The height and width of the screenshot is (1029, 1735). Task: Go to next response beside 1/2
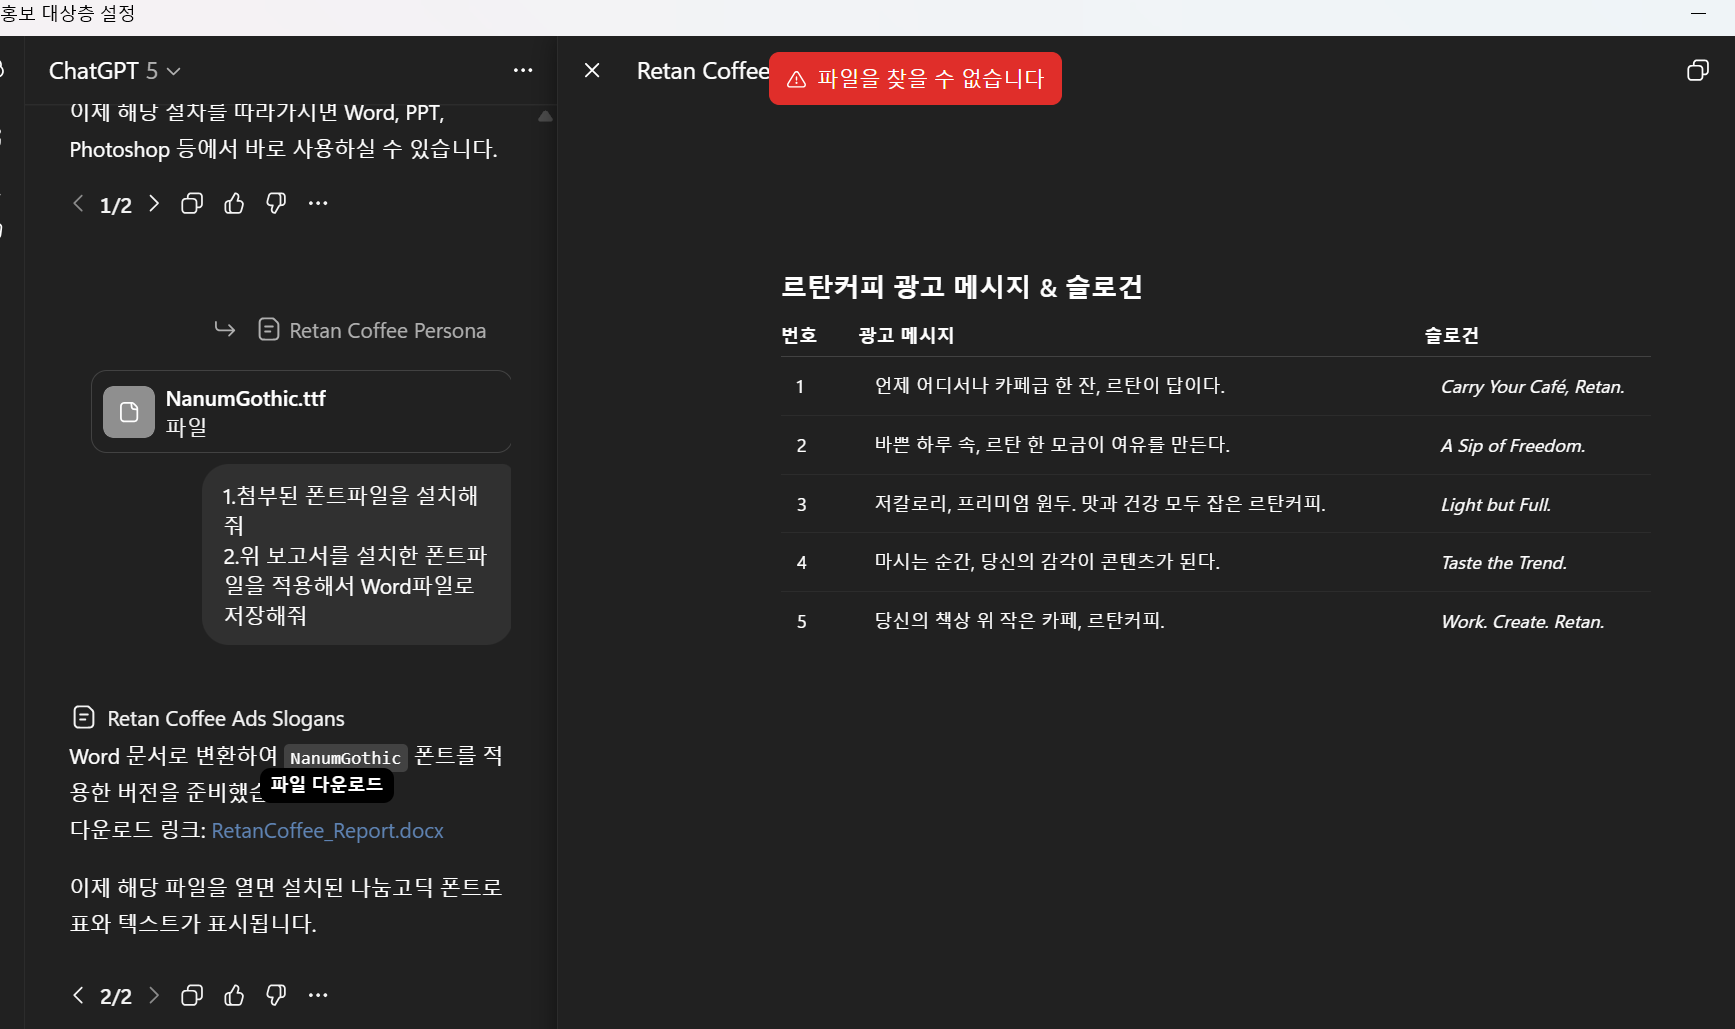(154, 204)
